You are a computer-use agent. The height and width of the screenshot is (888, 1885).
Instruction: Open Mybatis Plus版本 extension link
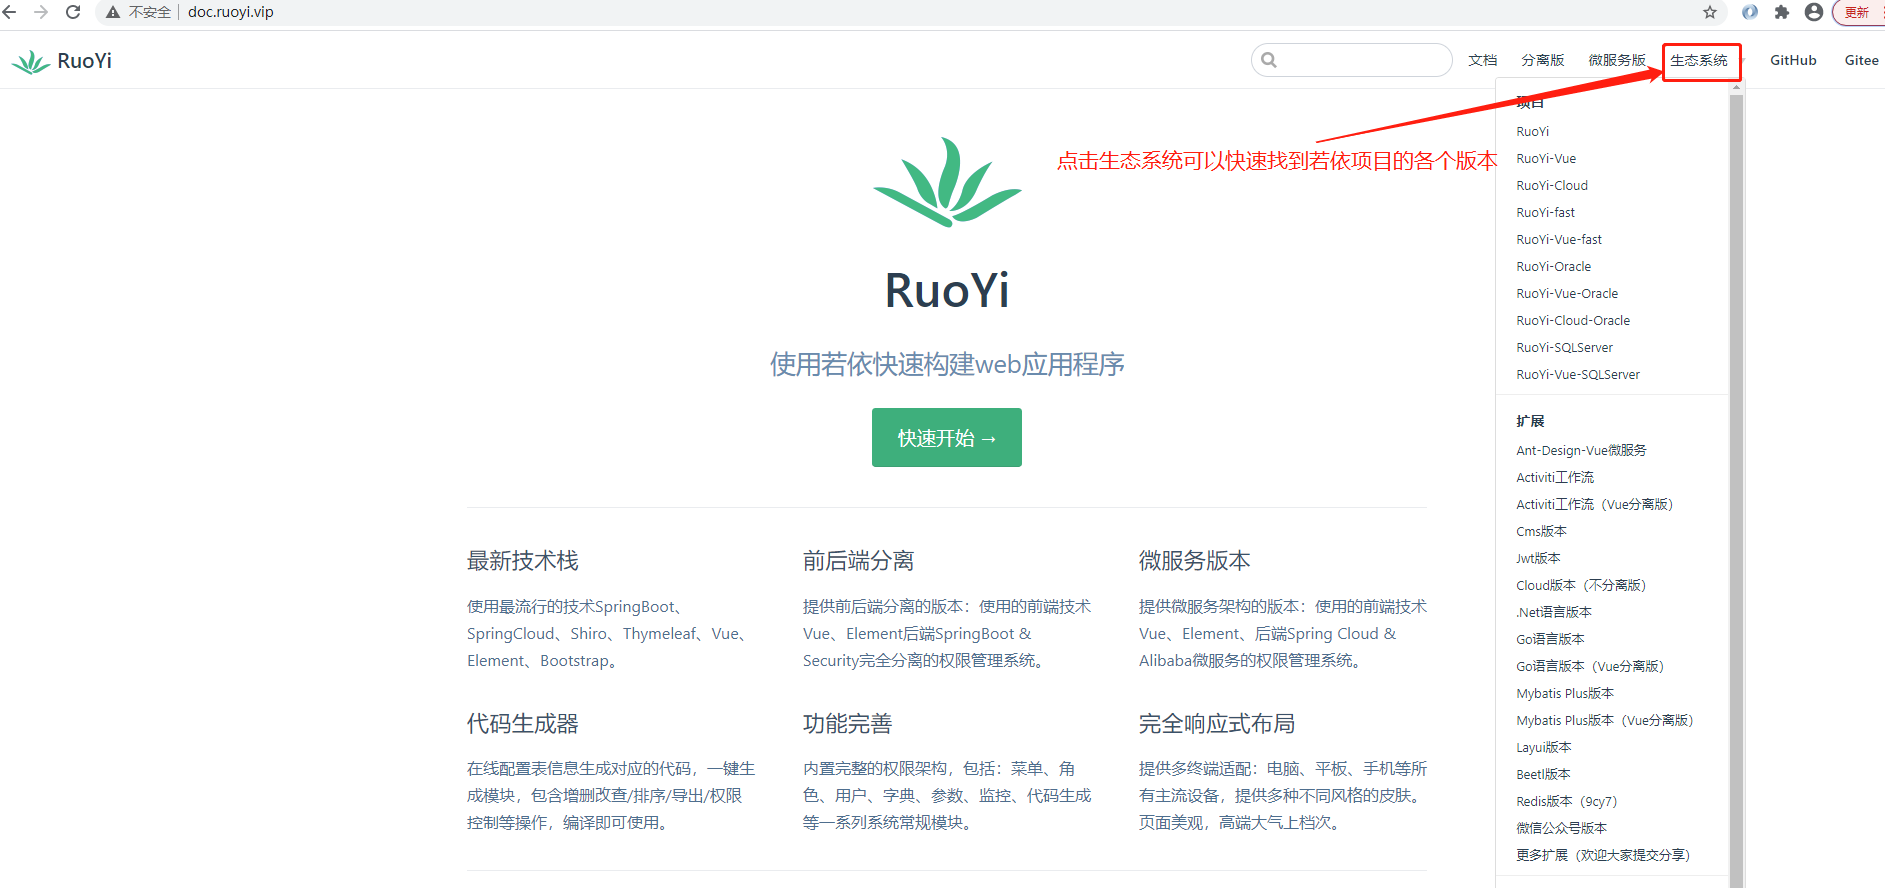(x=1565, y=693)
